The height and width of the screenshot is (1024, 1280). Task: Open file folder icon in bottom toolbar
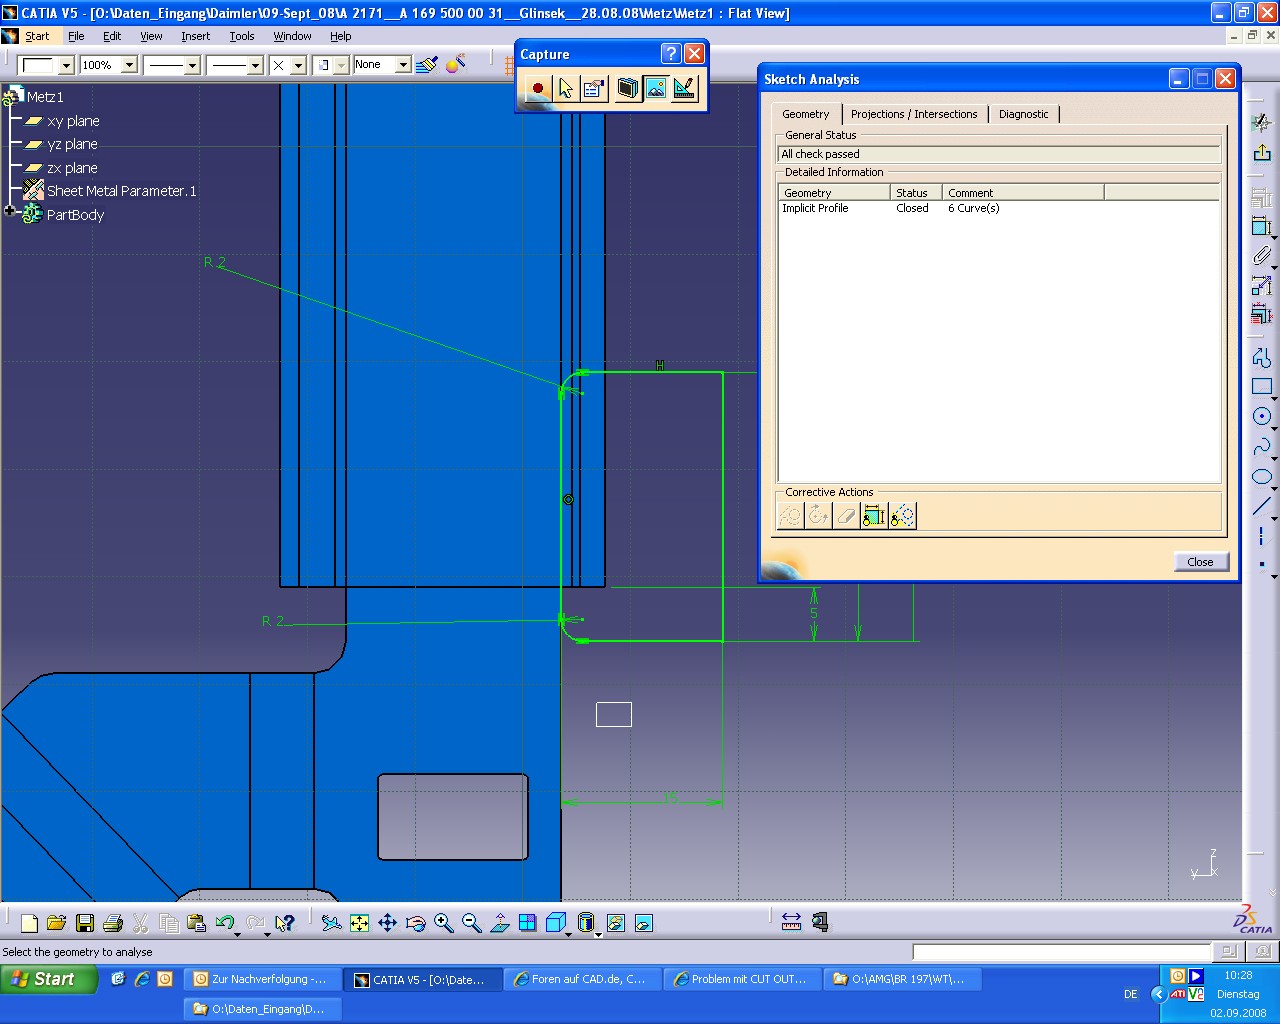coord(57,923)
